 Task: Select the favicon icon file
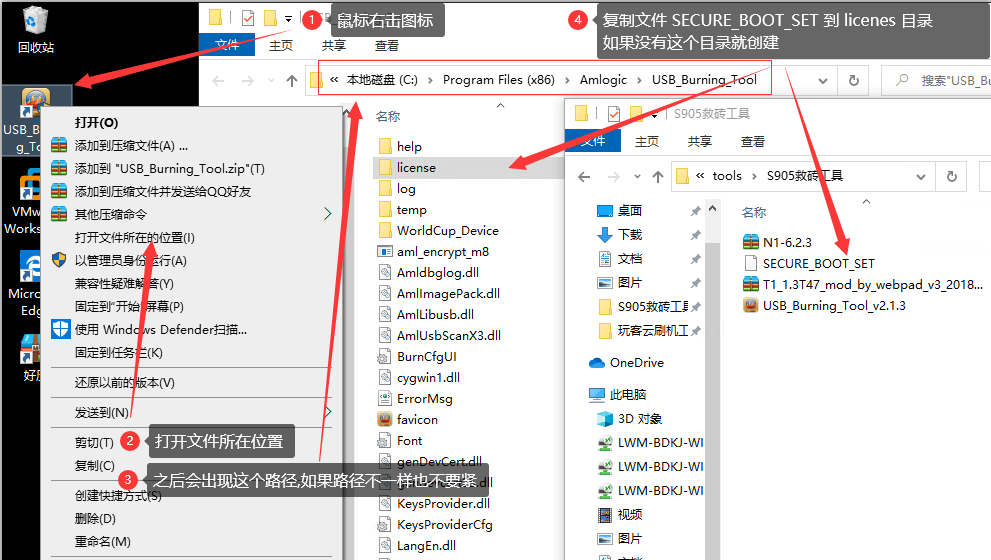click(x=408, y=420)
